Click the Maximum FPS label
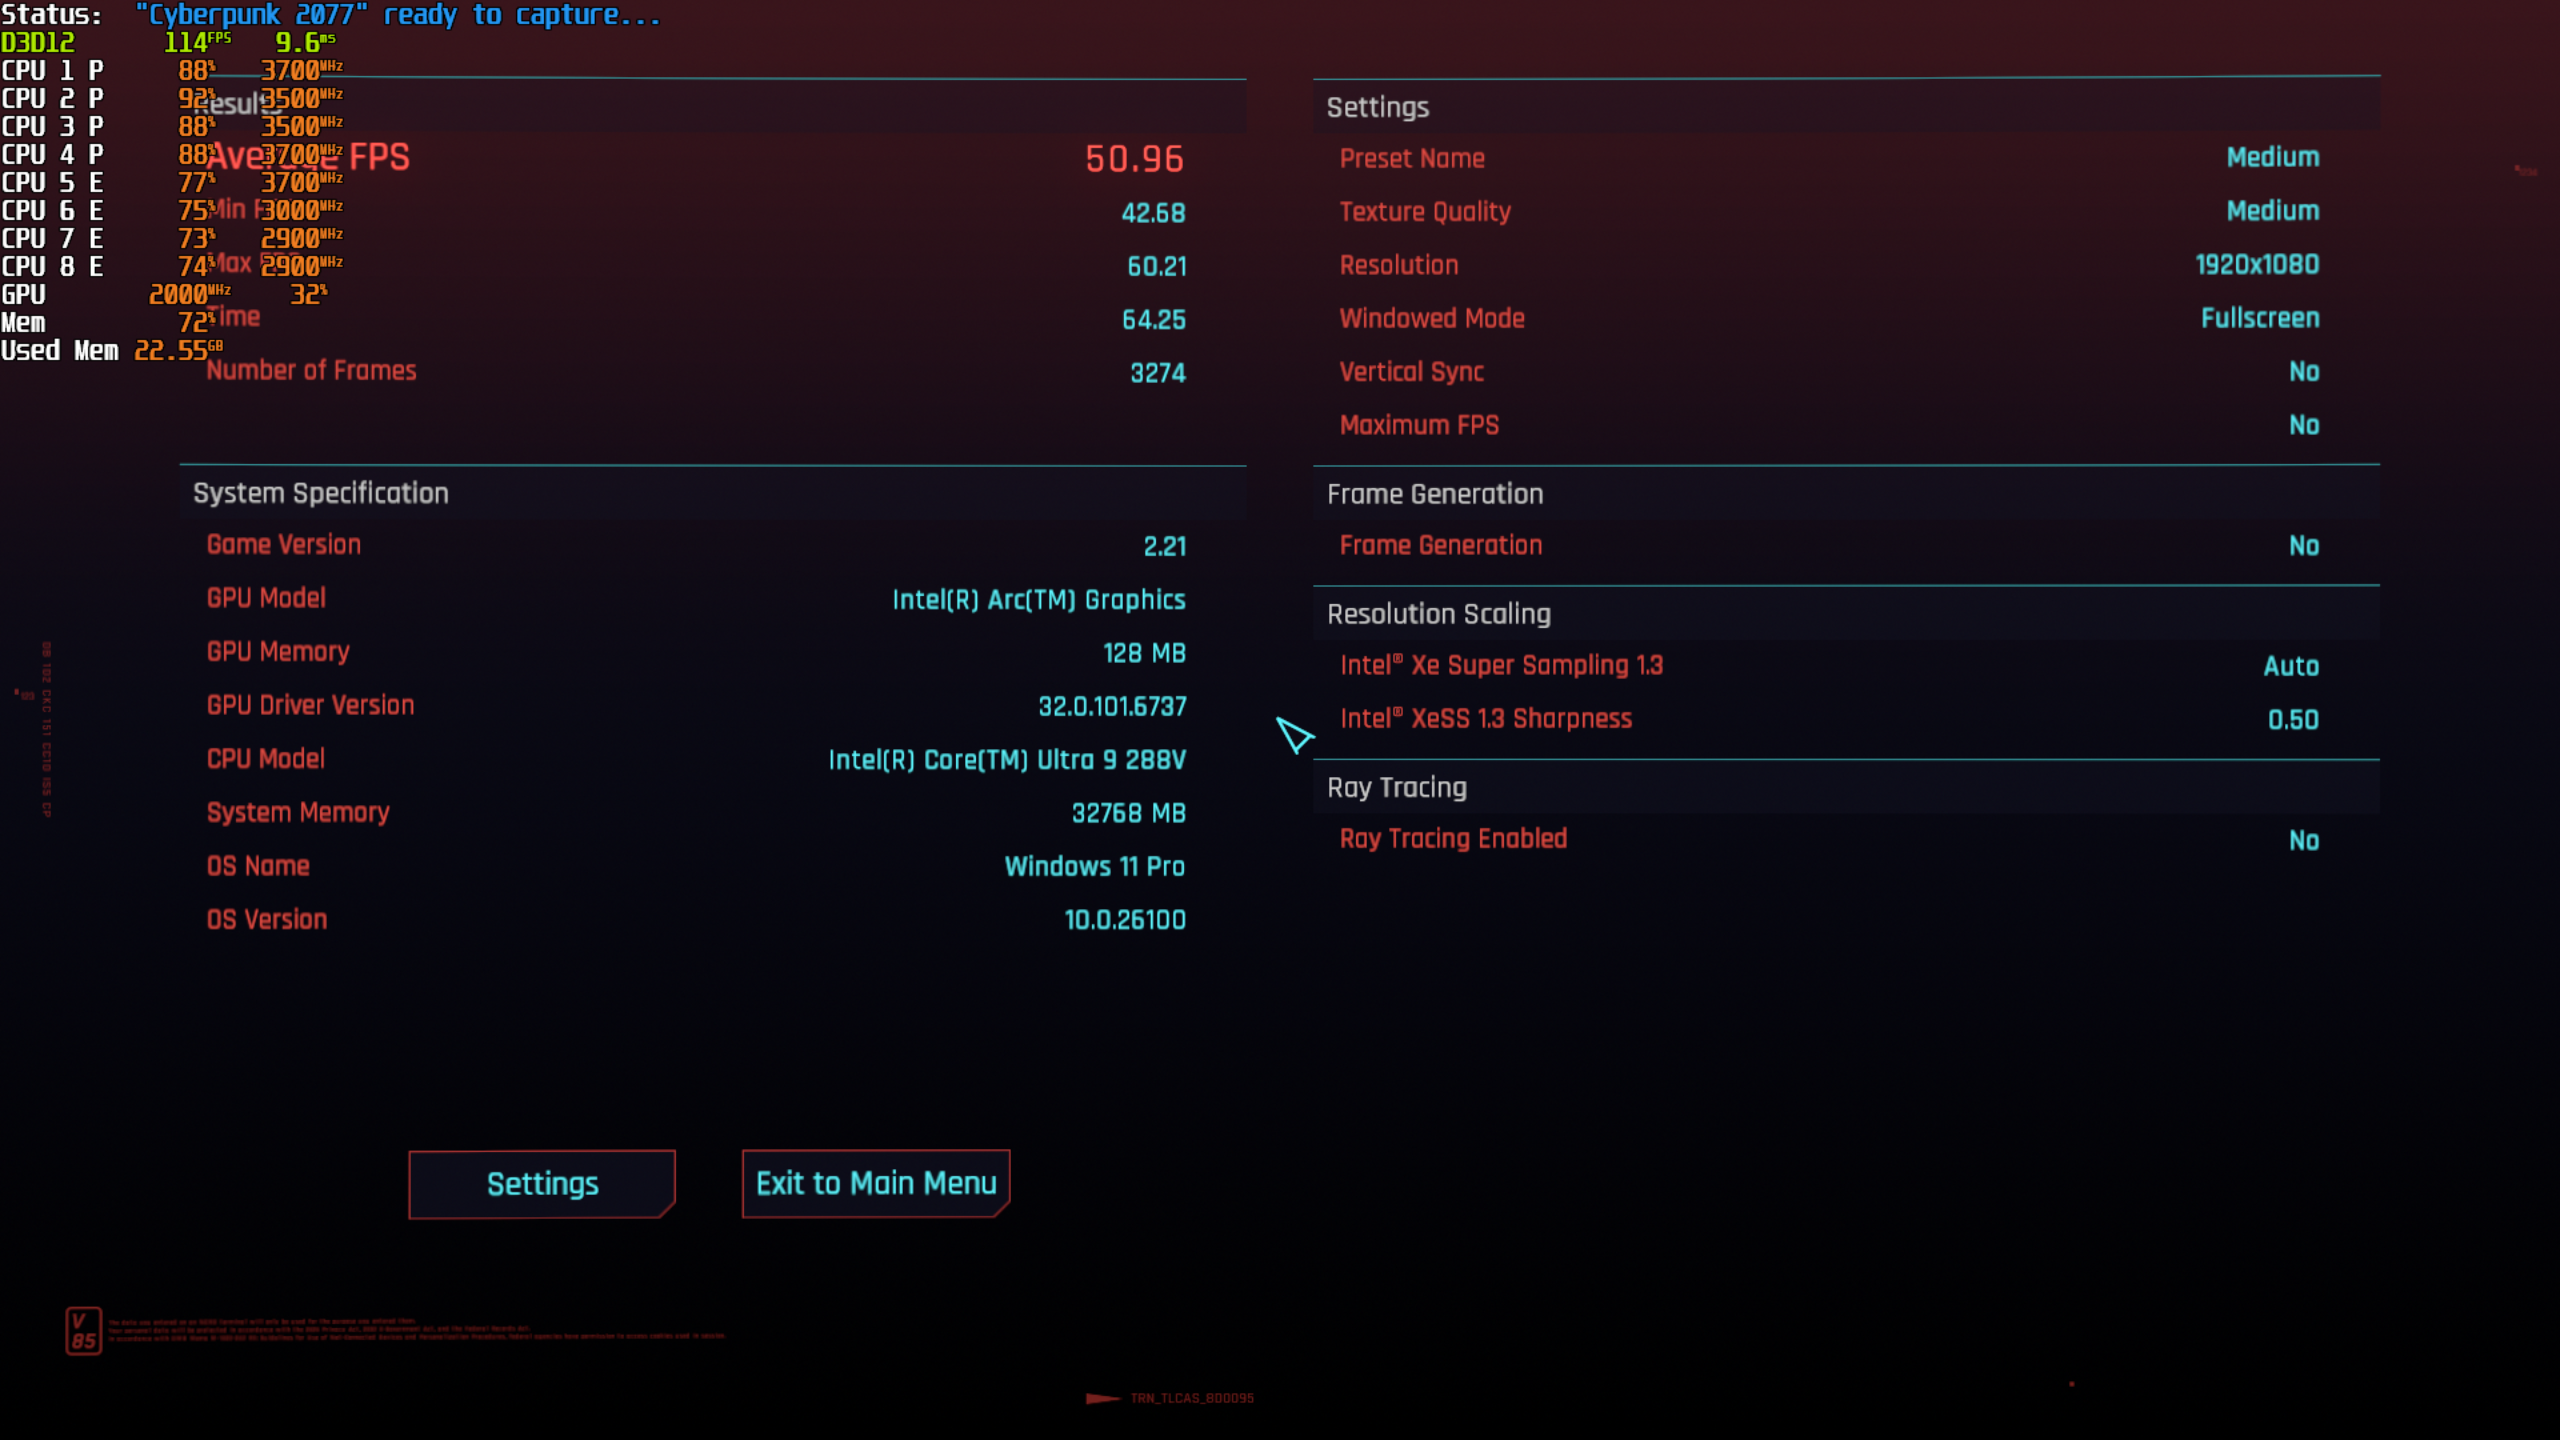2560x1440 pixels. [x=1419, y=425]
